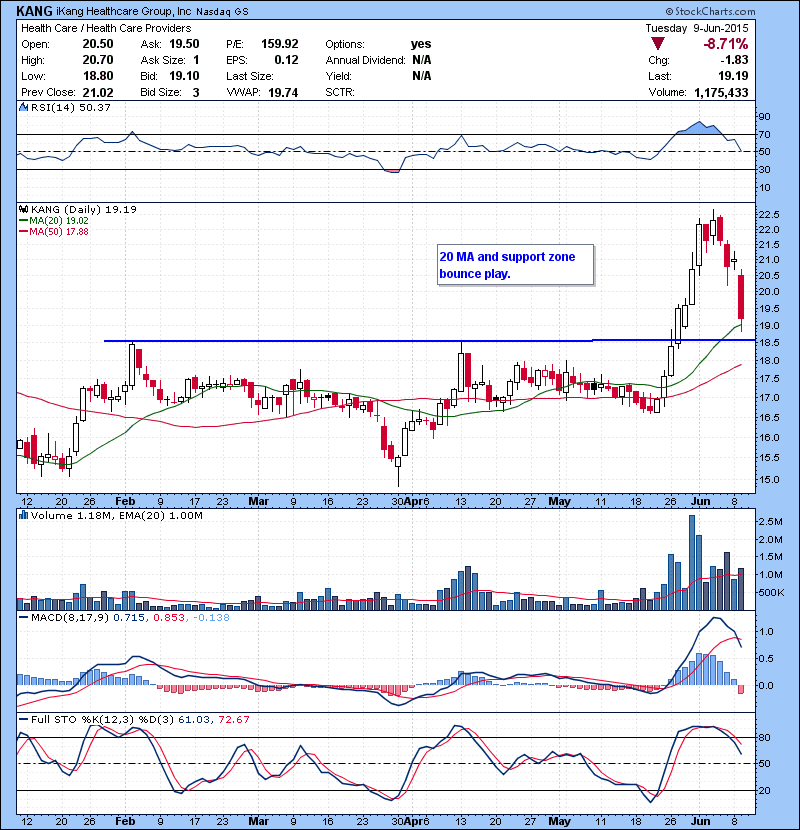Click the Bid Size value 3
This screenshot has width=800, height=830.
(196, 92)
